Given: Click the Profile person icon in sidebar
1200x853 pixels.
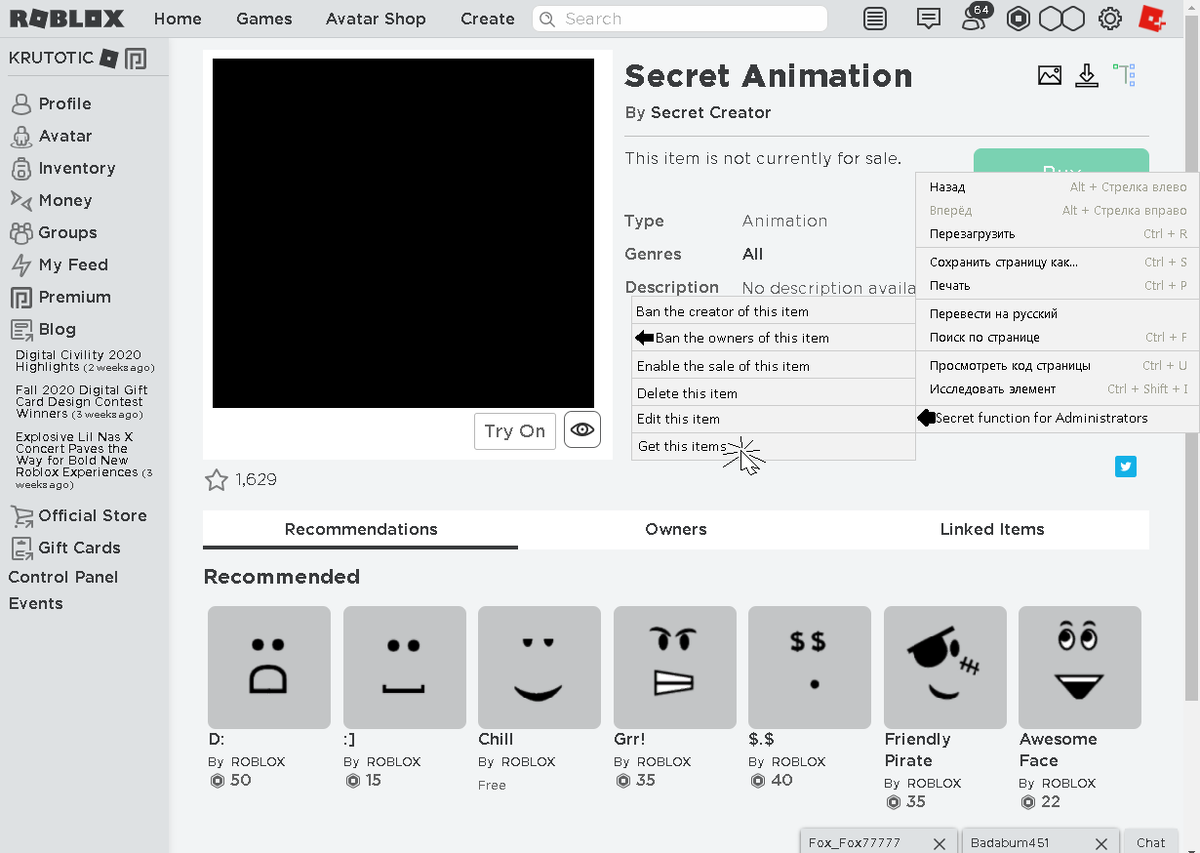Looking at the screenshot, I should pos(21,104).
